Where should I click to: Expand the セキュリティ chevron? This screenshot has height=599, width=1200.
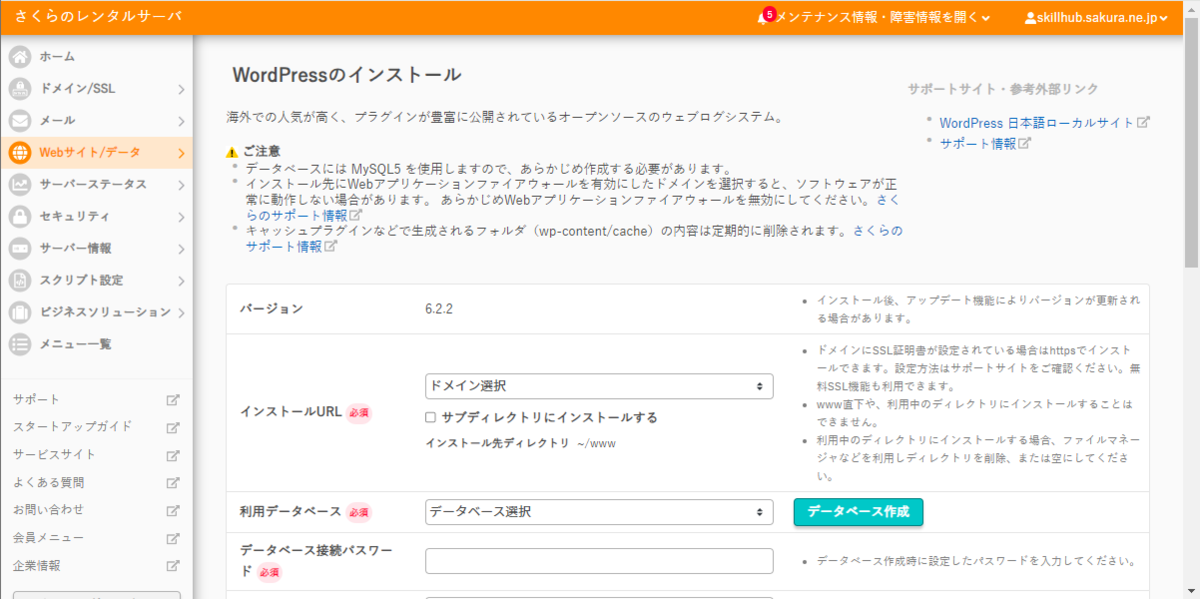pyautogui.click(x=181, y=217)
